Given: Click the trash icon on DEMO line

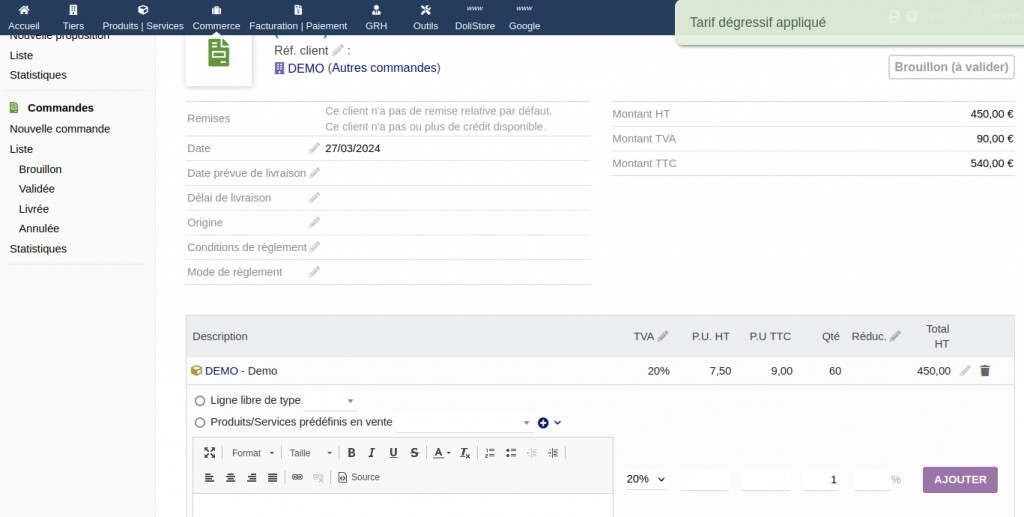Looking at the screenshot, I should point(984,371).
